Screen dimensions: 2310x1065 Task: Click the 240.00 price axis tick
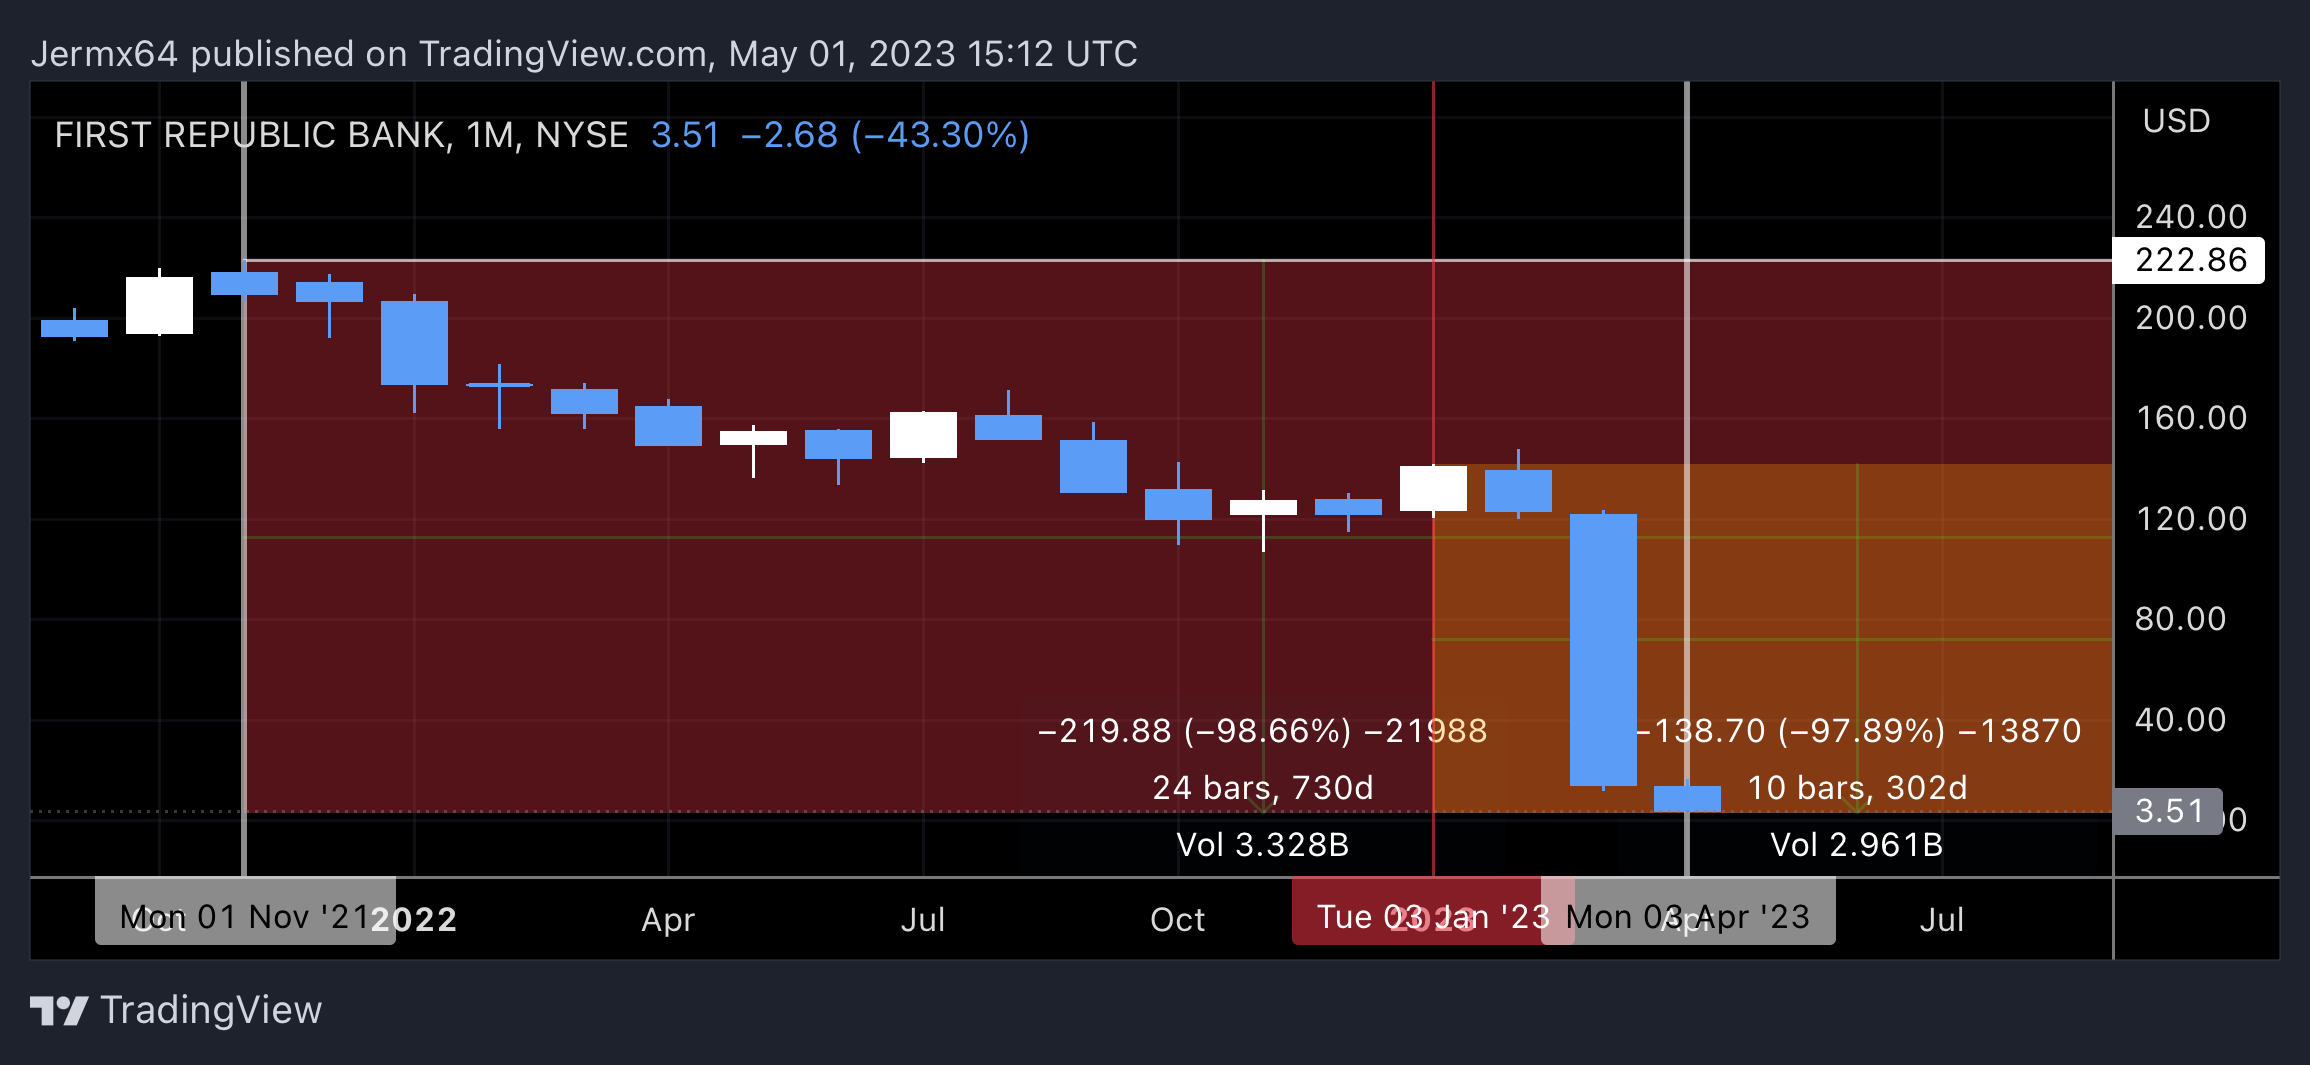pyautogui.click(x=2191, y=217)
